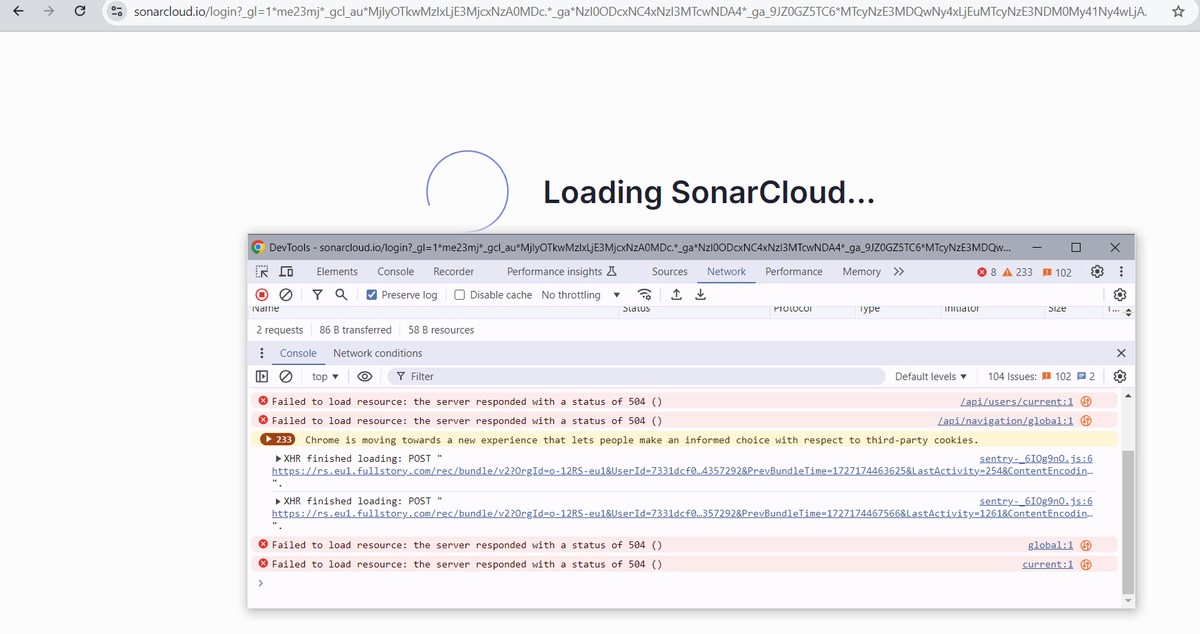This screenshot has width=1200, height=634.
Task: Toggle the device toolbar in DevTools
Action: pos(286,272)
